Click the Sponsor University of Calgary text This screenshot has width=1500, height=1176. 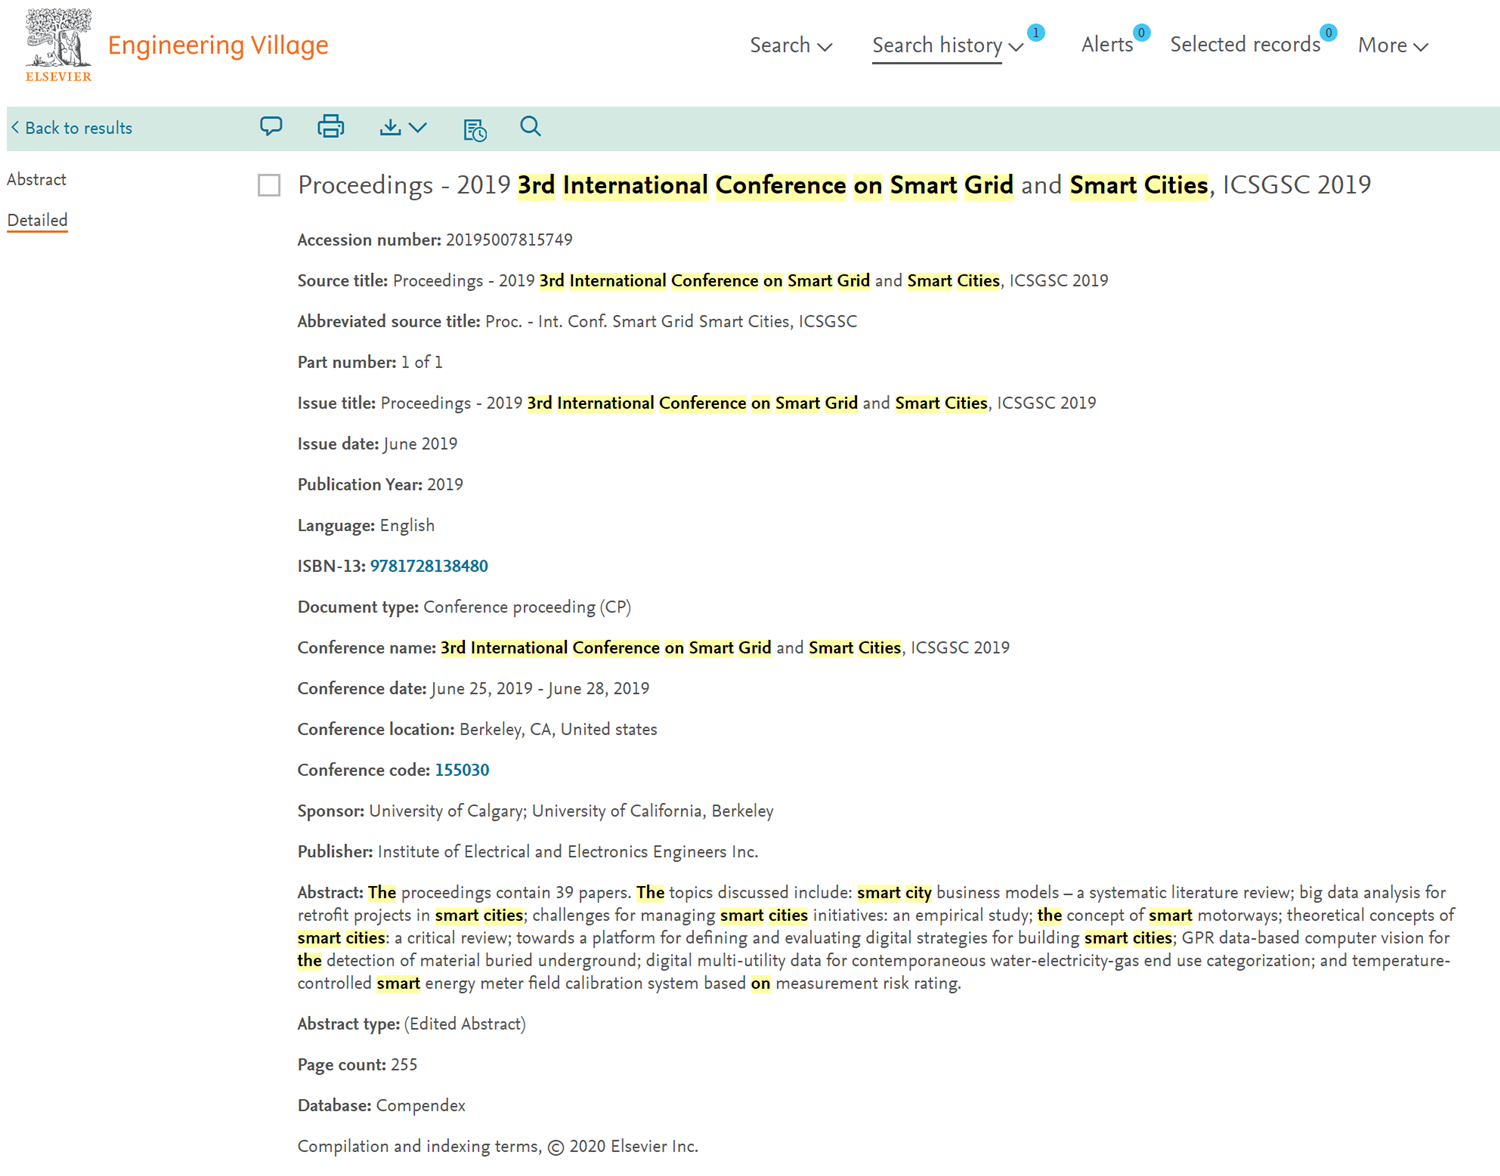571,811
